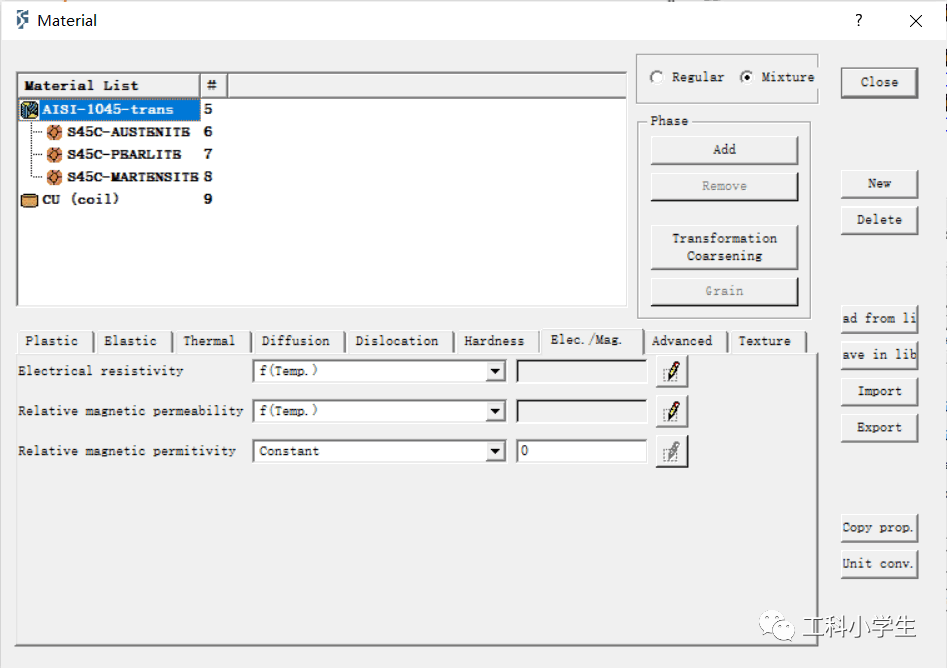Select the S45C-MARTENSITE phase row
The height and width of the screenshot is (668, 947).
pos(133,177)
